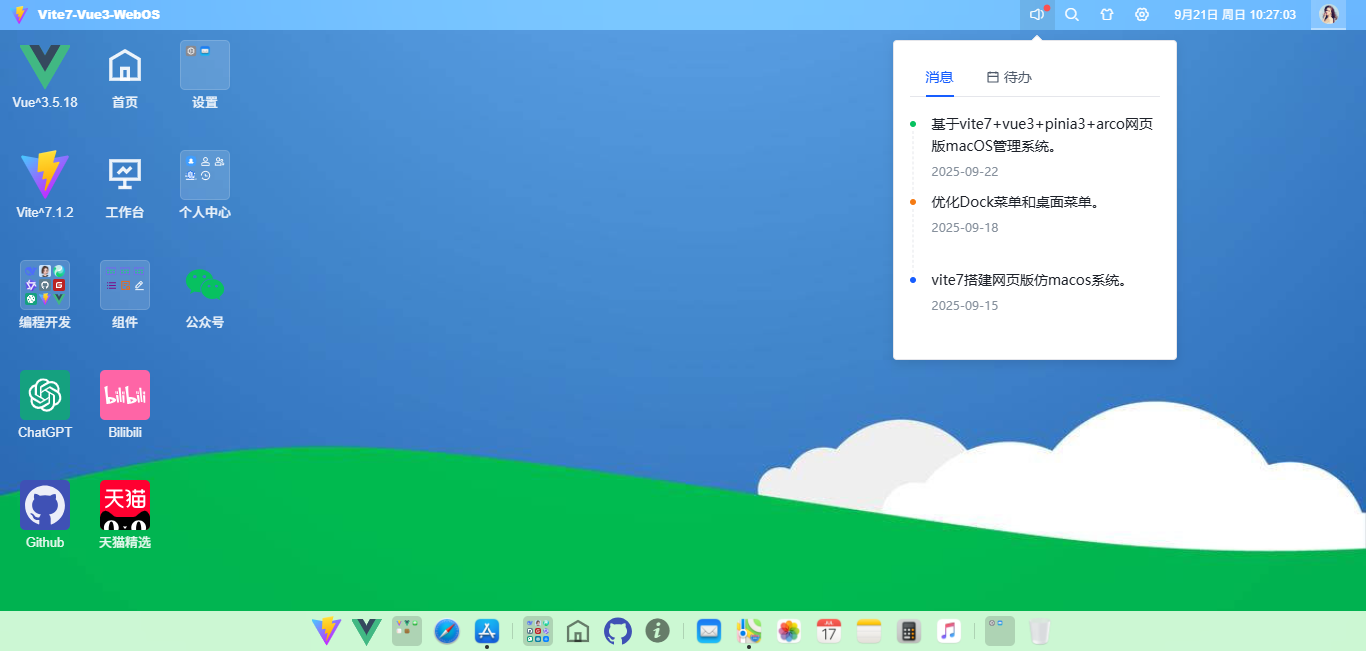
Task: Open Photos from the dock
Action: pyautogui.click(x=789, y=631)
